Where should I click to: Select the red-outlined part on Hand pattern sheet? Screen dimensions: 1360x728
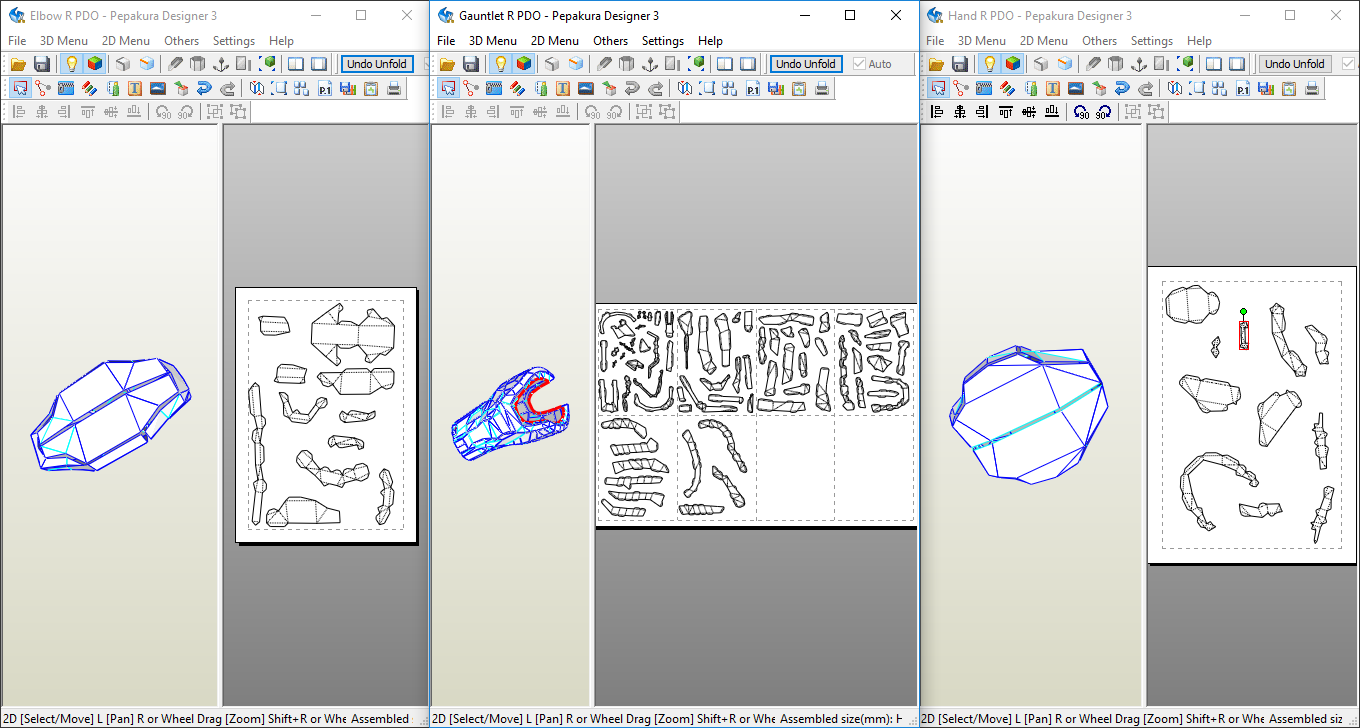tap(1244, 335)
